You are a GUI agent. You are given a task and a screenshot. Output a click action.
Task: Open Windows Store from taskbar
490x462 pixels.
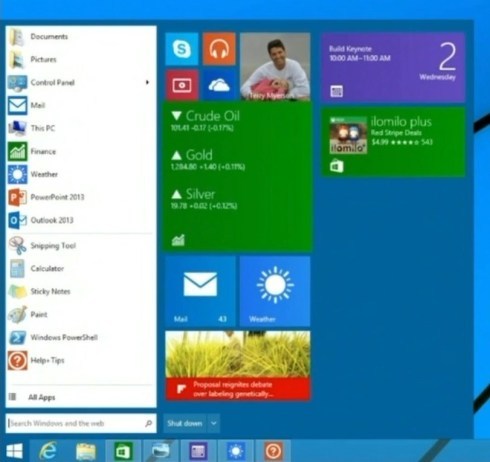[x=124, y=451]
